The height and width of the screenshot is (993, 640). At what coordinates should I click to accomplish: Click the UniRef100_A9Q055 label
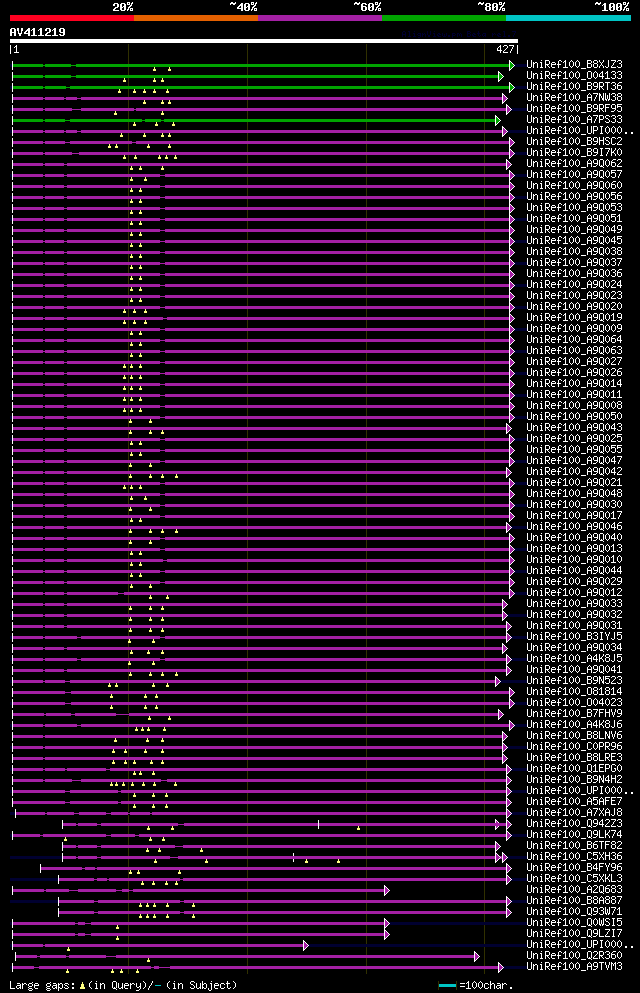point(574,449)
